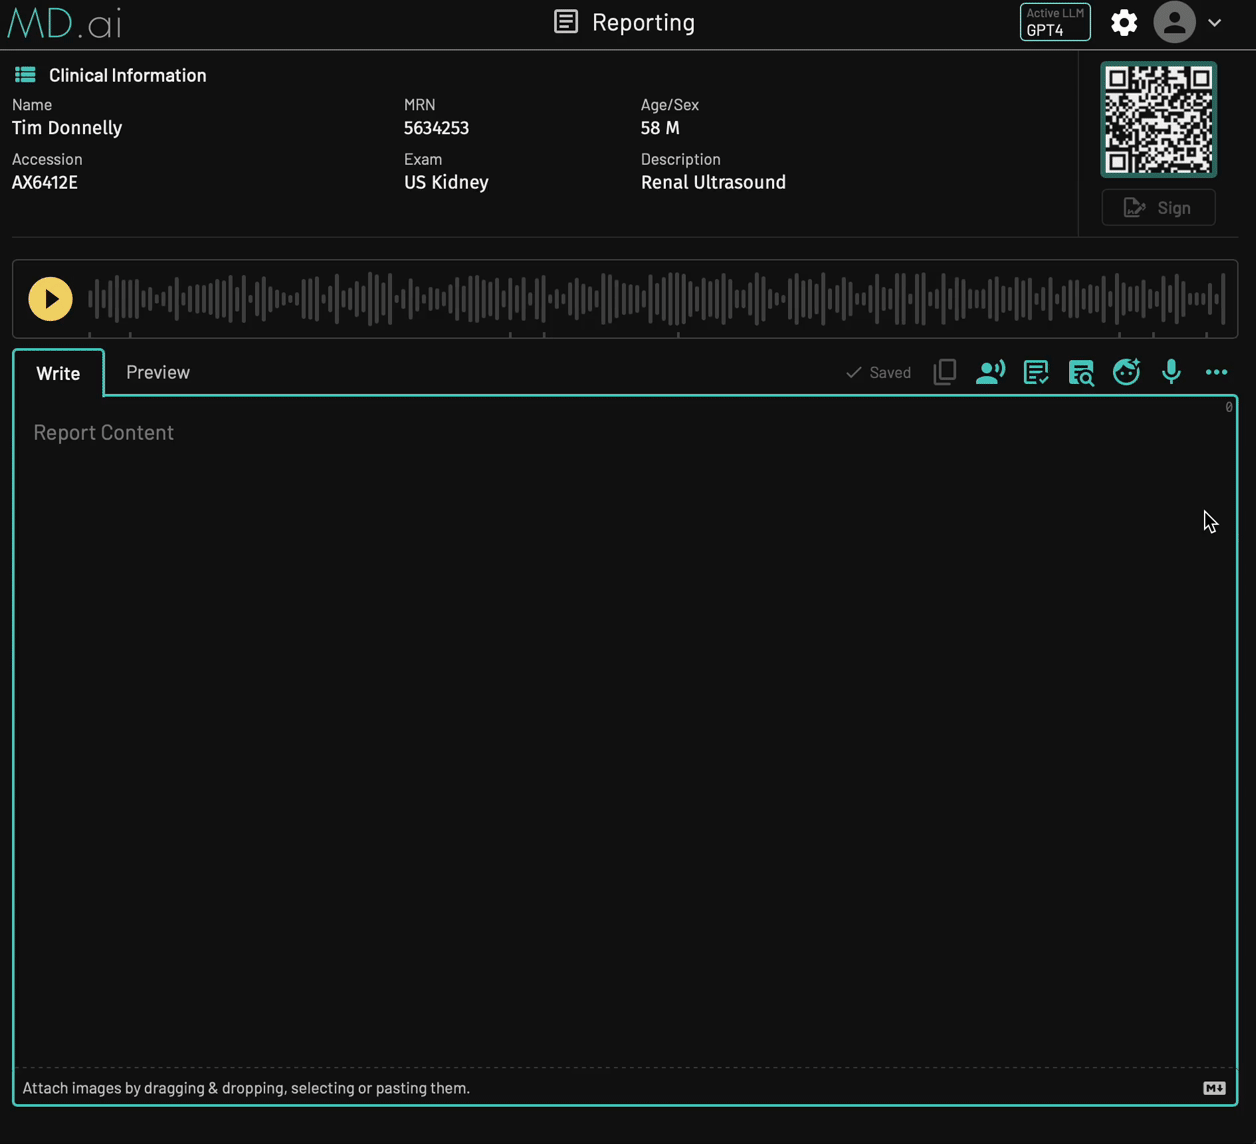1256x1144 pixels.
Task: Switch to the Write tab
Action: (x=58, y=373)
